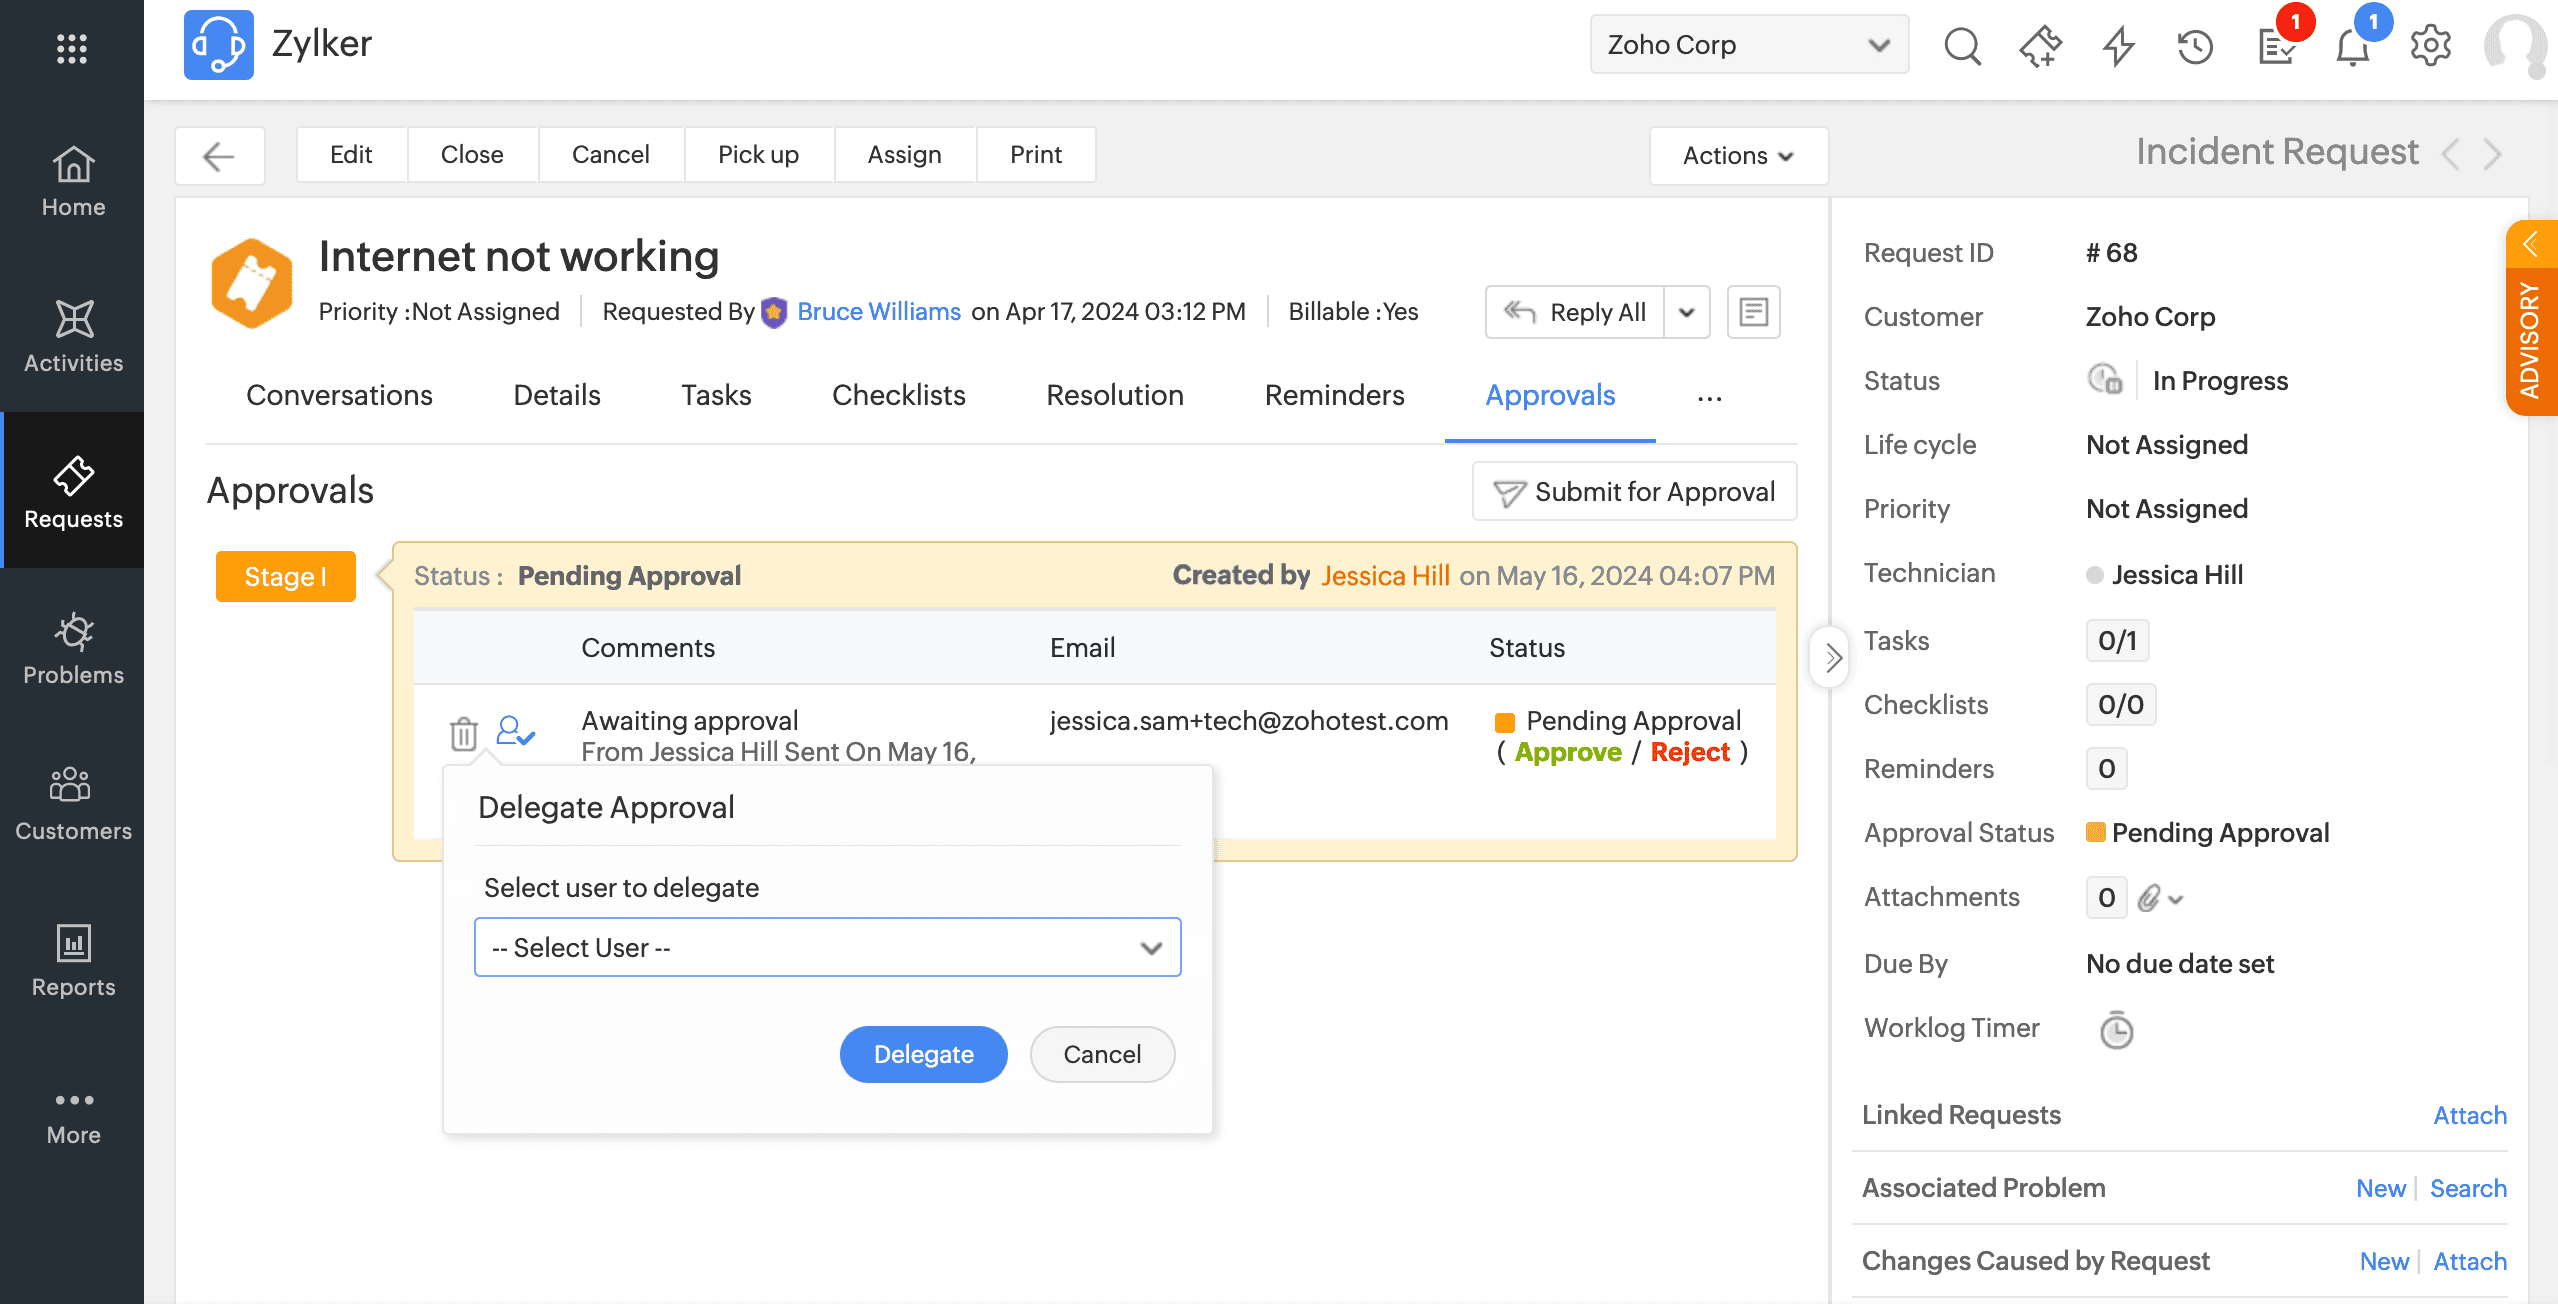Open the Zoho Corp customer dropdown
Viewport: 2558px width, 1304px height.
tap(1748, 45)
